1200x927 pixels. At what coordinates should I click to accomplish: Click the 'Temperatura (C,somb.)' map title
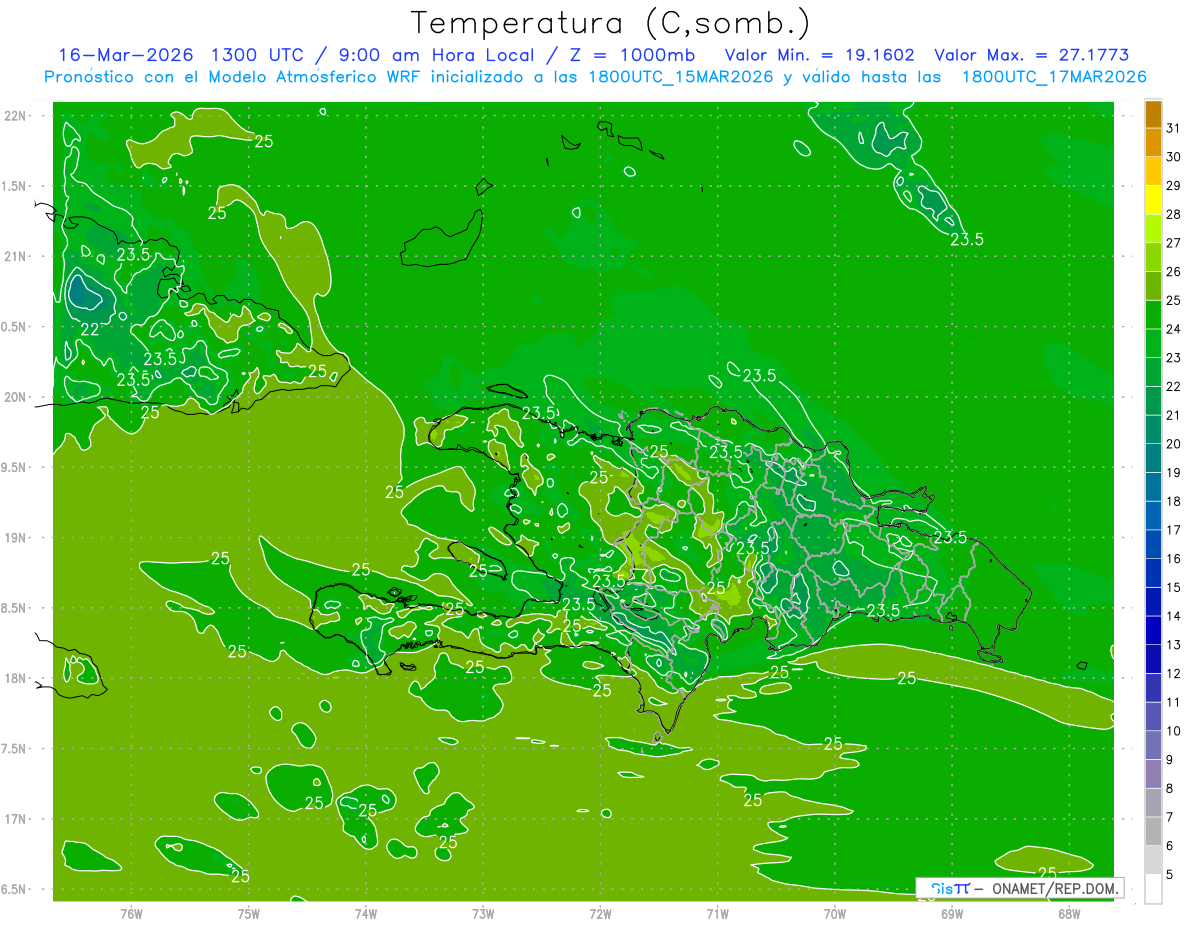[x=610, y=23]
